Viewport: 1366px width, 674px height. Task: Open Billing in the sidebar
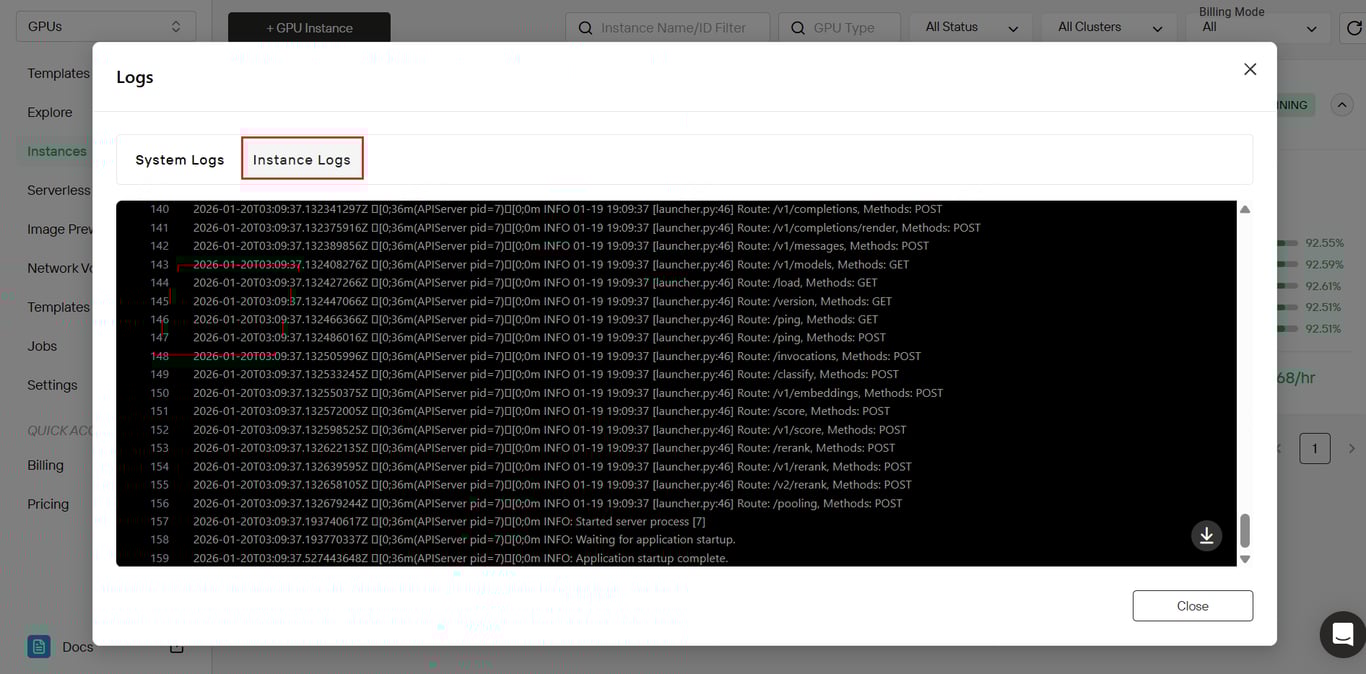click(45, 465)
